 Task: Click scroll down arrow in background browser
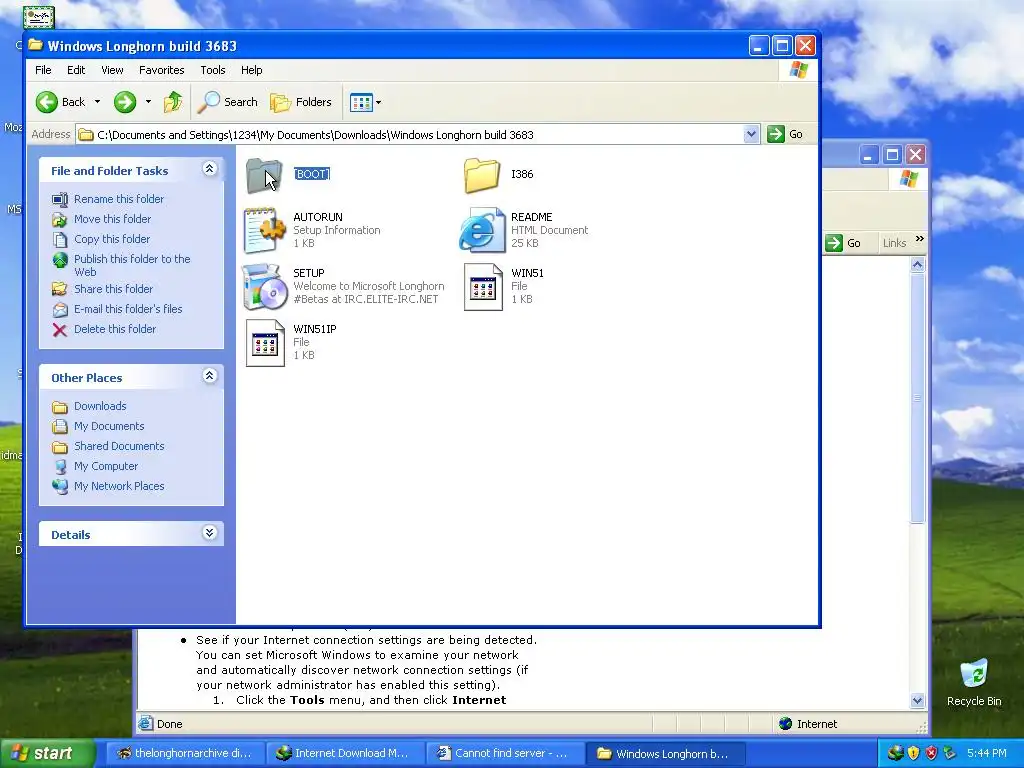(917, 701)
